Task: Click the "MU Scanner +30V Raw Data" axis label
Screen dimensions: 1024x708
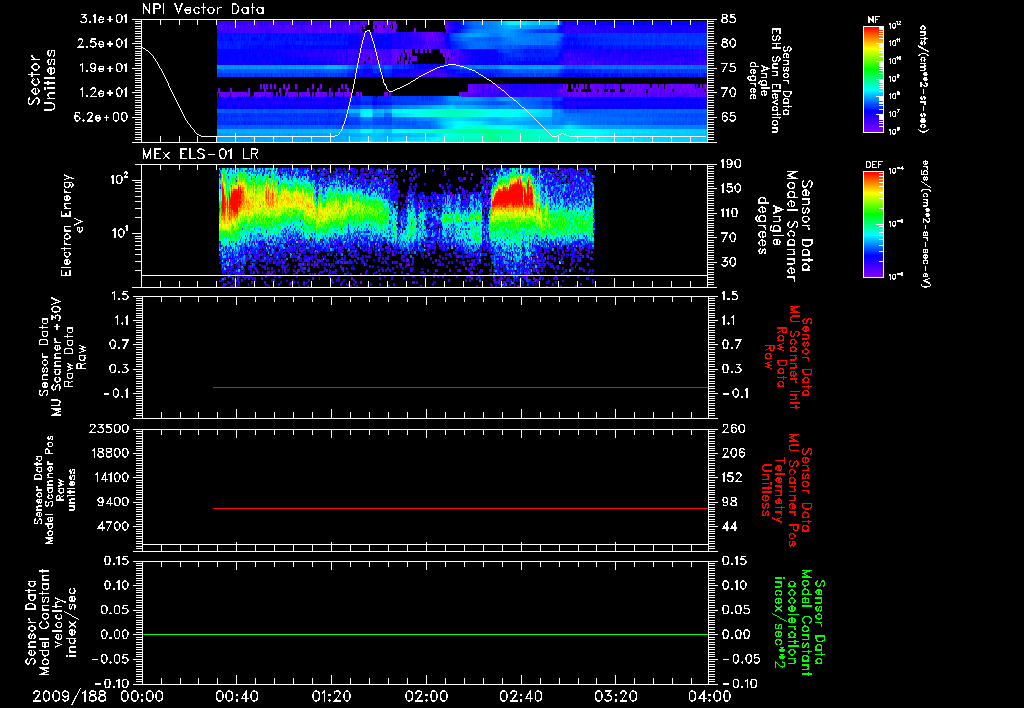Action: click(62, 357)
